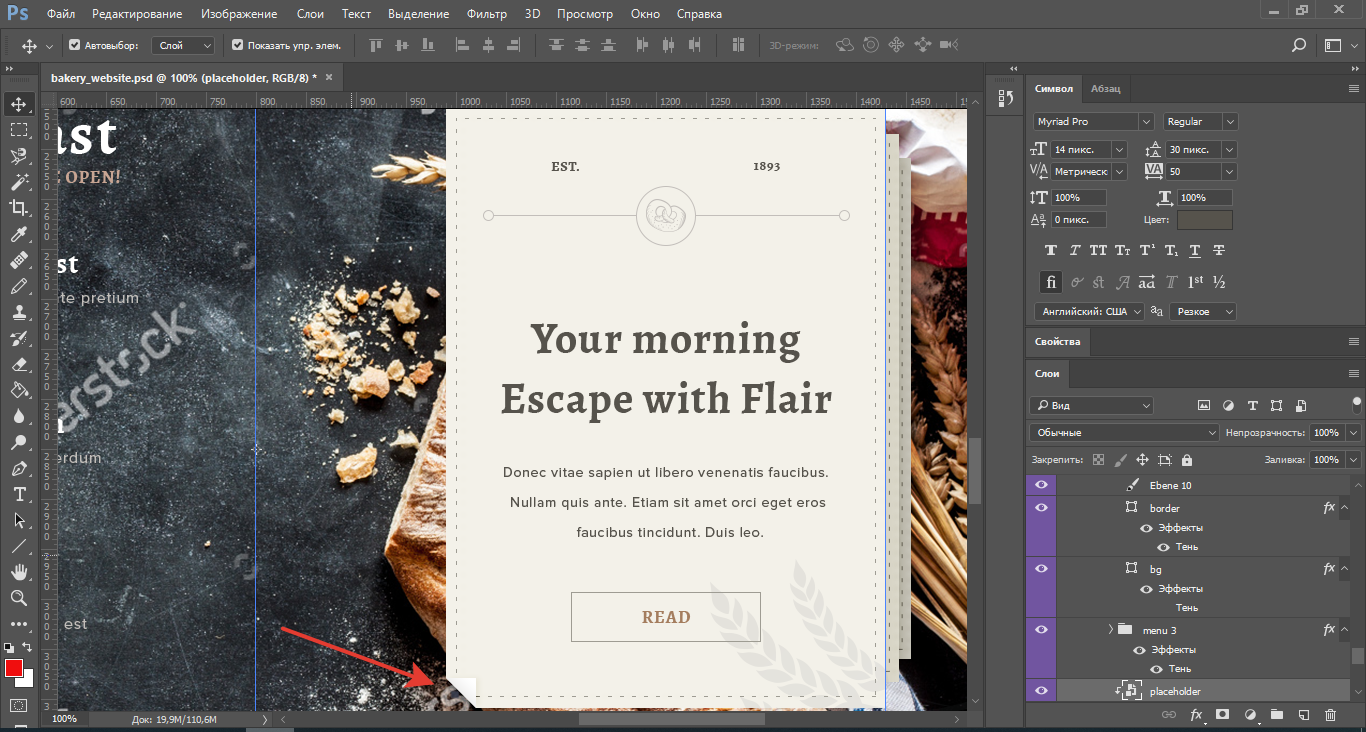Screen dimensions: 1366x732
Task: Select the Ebene 10 layer name
Action: pos(1170,485)
